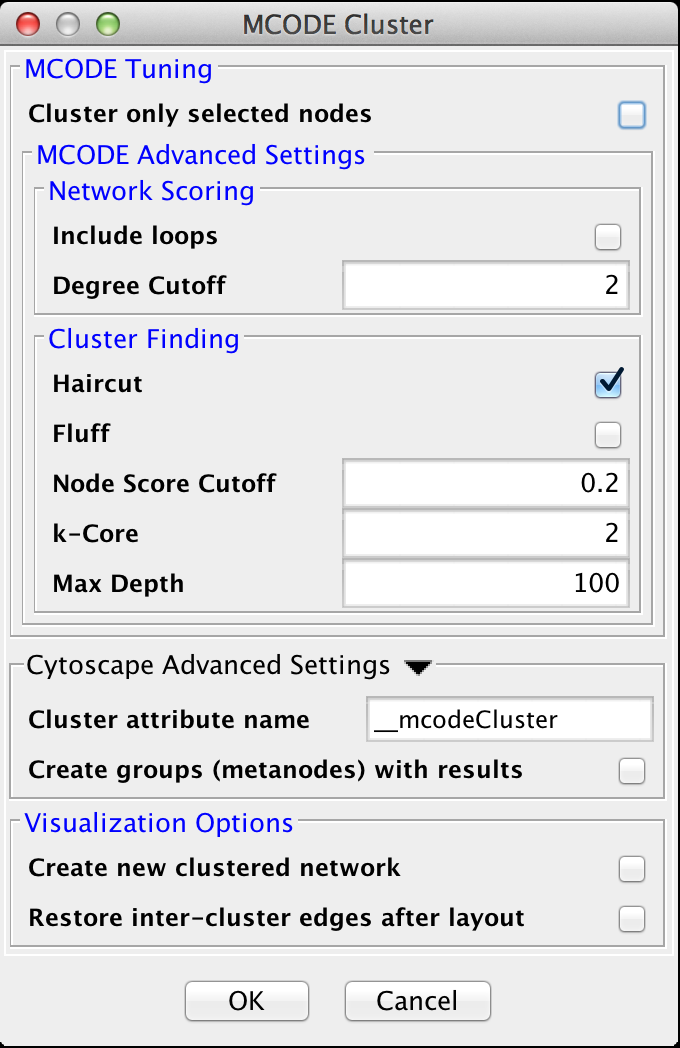The image size is (680, 1048).
Task: Enable Create new clustered network
Action: [x=631, y=869]
